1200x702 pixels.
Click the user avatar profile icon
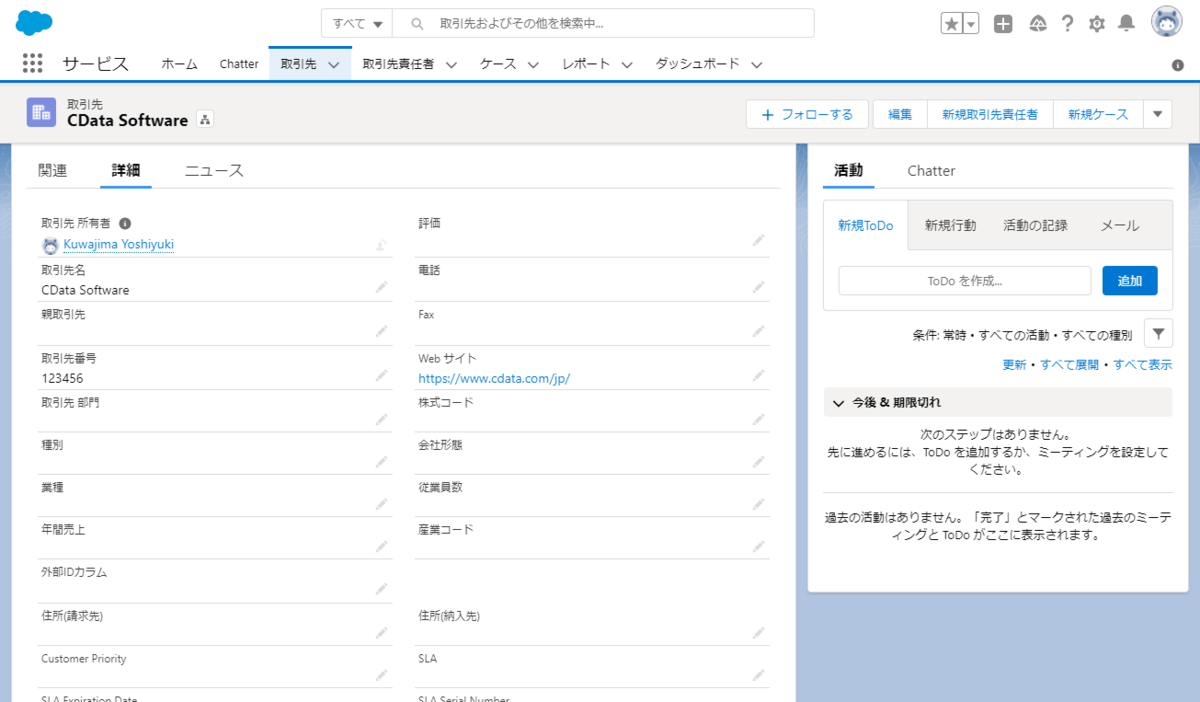coord(1166,22)
